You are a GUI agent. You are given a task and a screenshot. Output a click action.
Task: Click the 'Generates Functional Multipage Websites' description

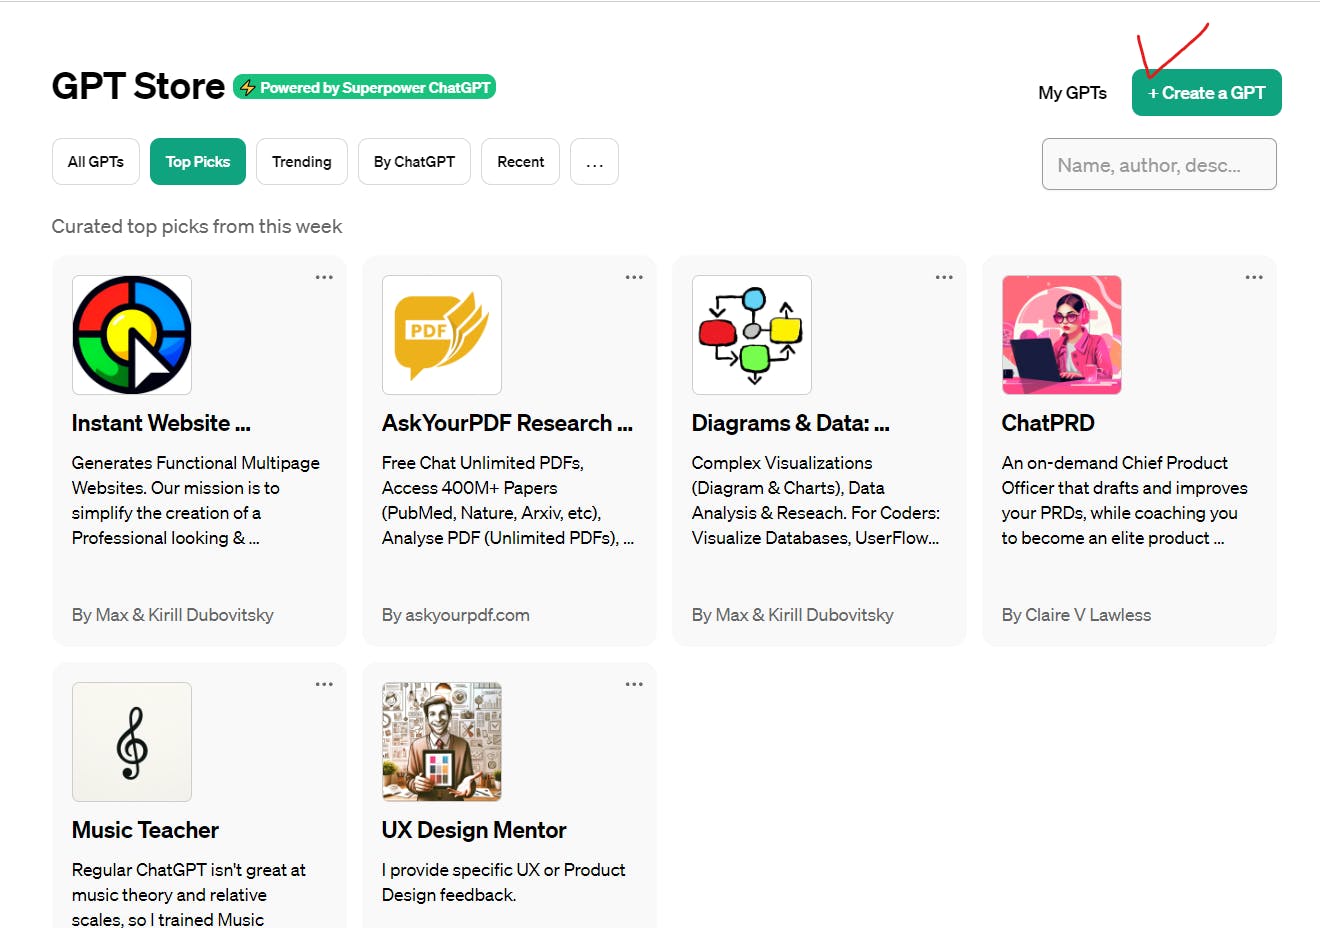pyautogui.click(x=196, y=500)
